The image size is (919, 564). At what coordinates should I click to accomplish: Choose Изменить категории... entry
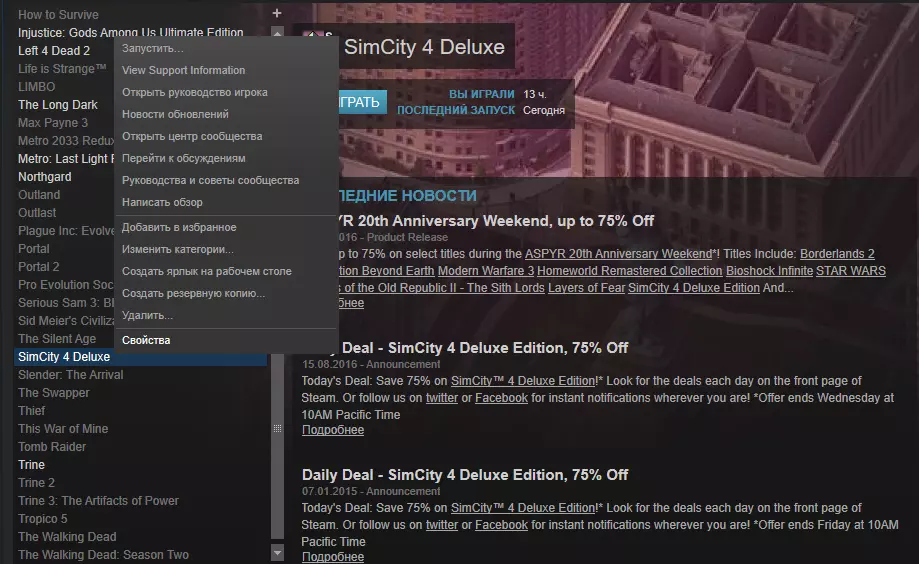(178, 249)
